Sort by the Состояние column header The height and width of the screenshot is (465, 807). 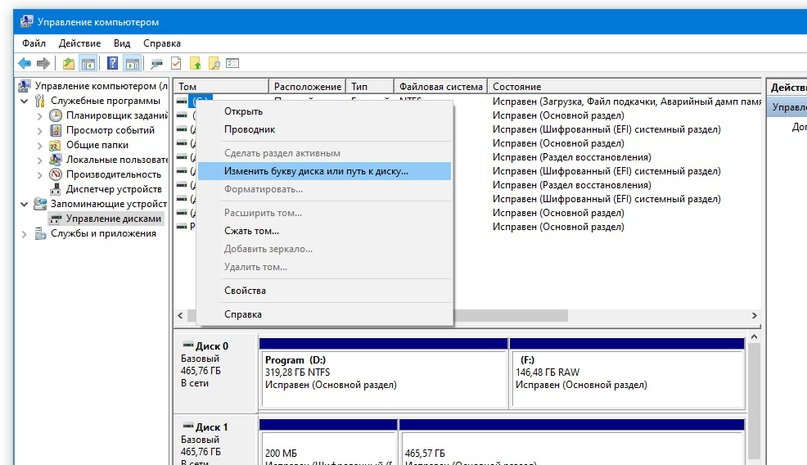pos(624,87)
